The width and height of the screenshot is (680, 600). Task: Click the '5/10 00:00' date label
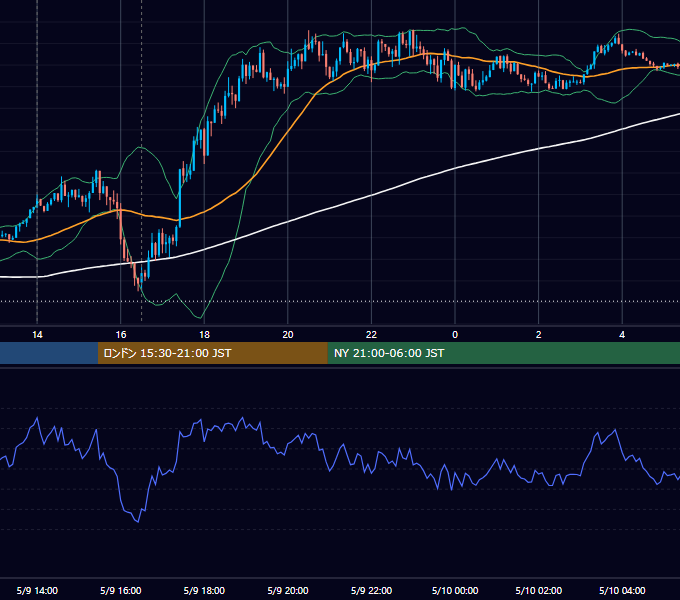(x=455, y=590)
